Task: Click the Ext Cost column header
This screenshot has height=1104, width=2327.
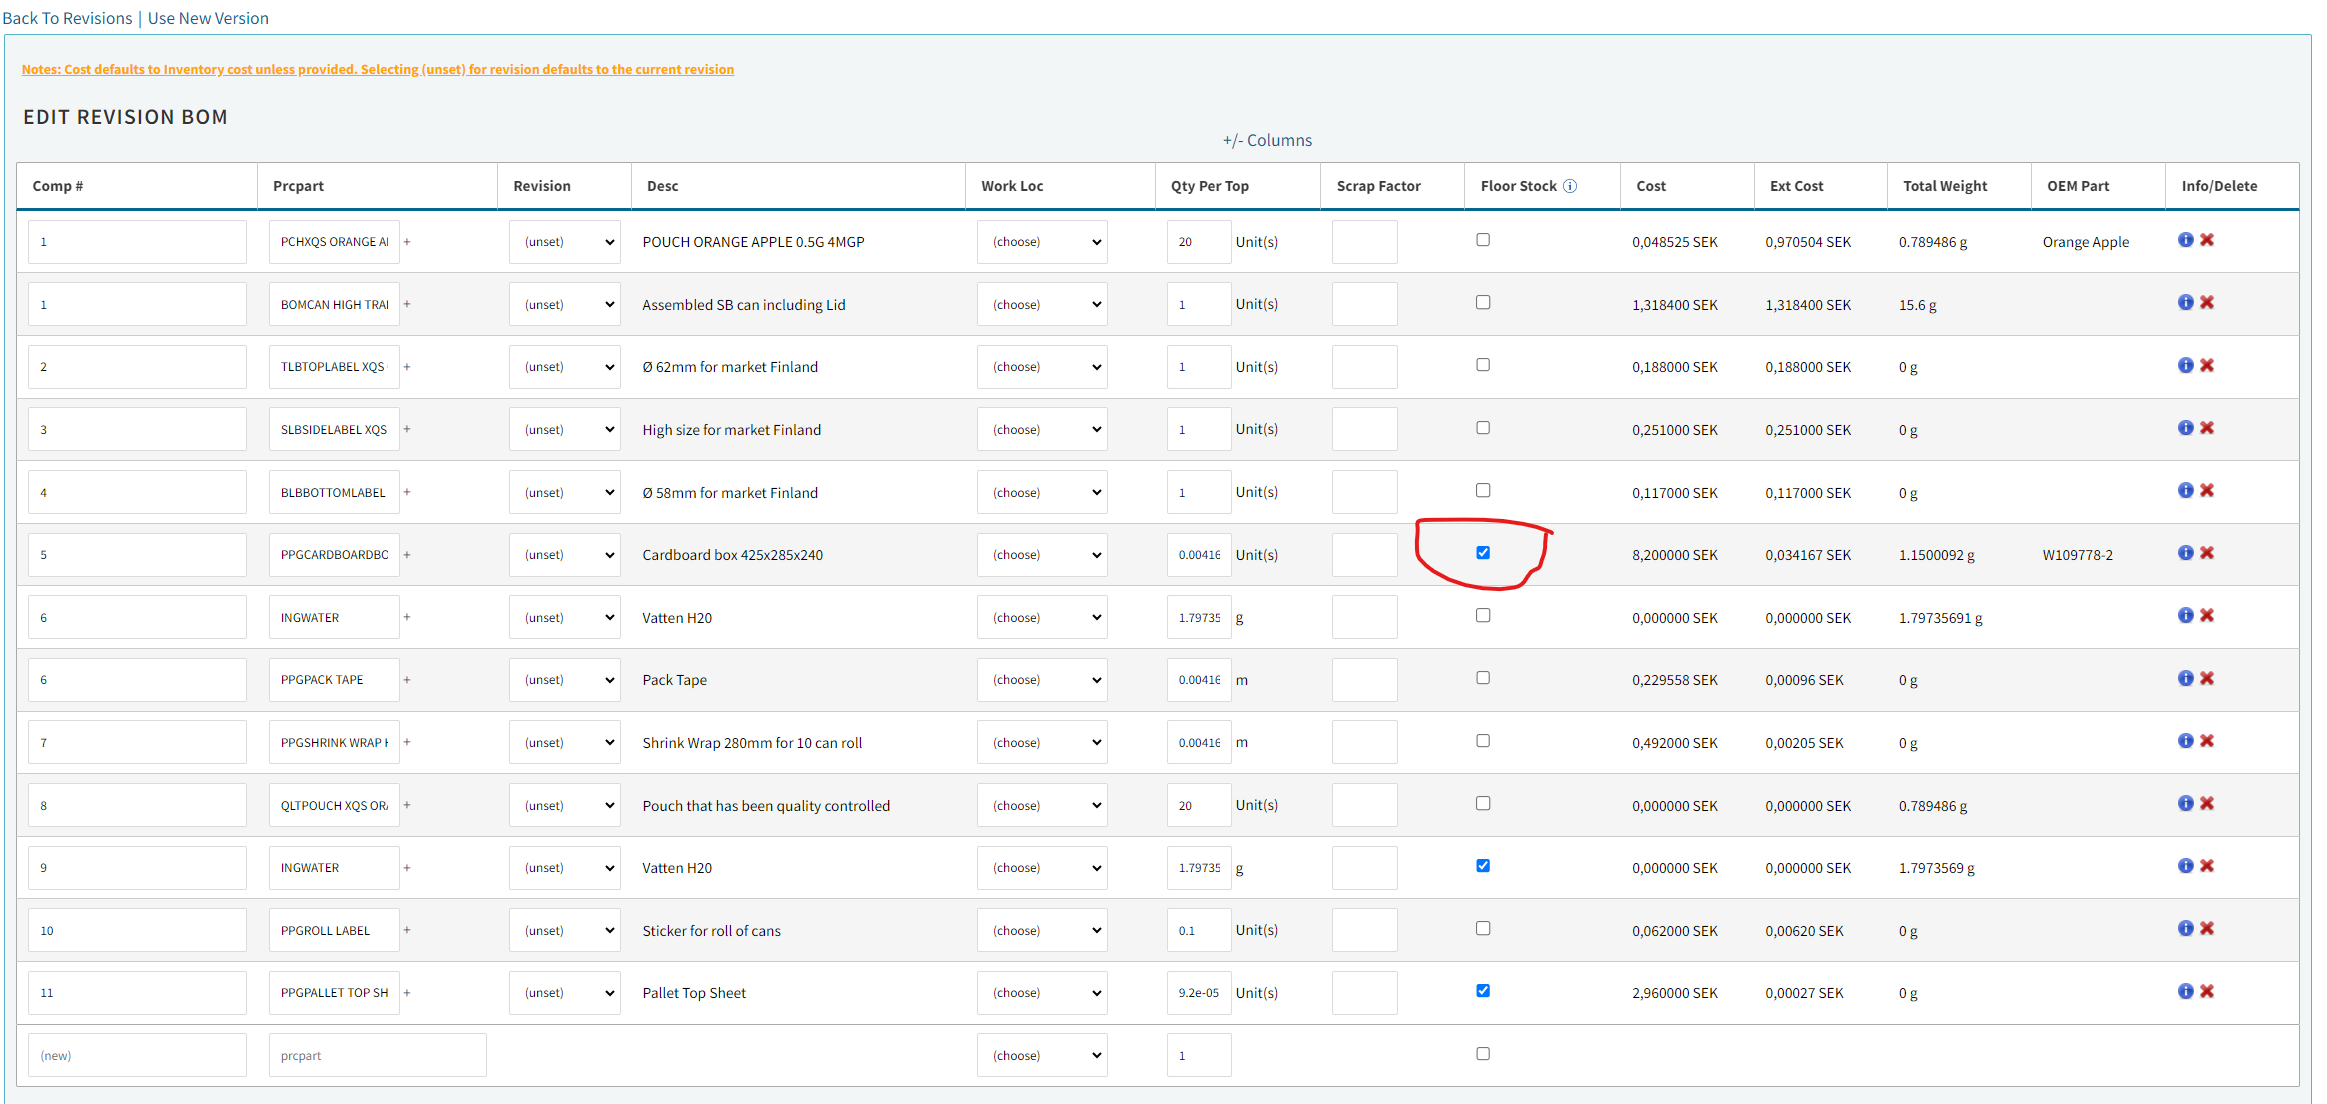Action: [1796, 186]
